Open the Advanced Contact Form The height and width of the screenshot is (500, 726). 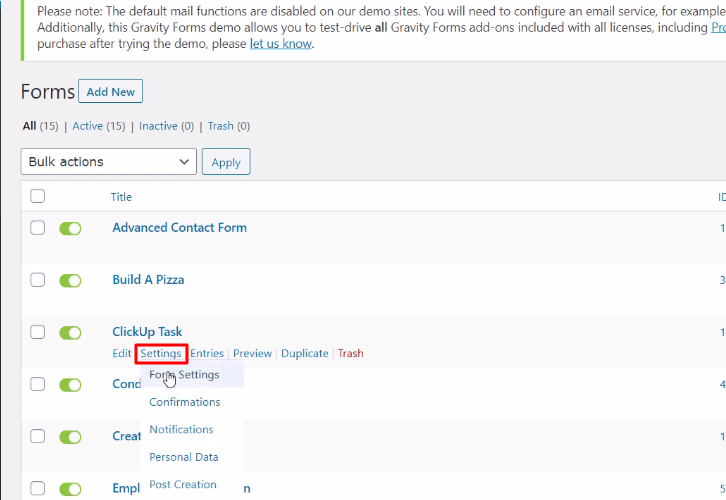click(180, 227)
